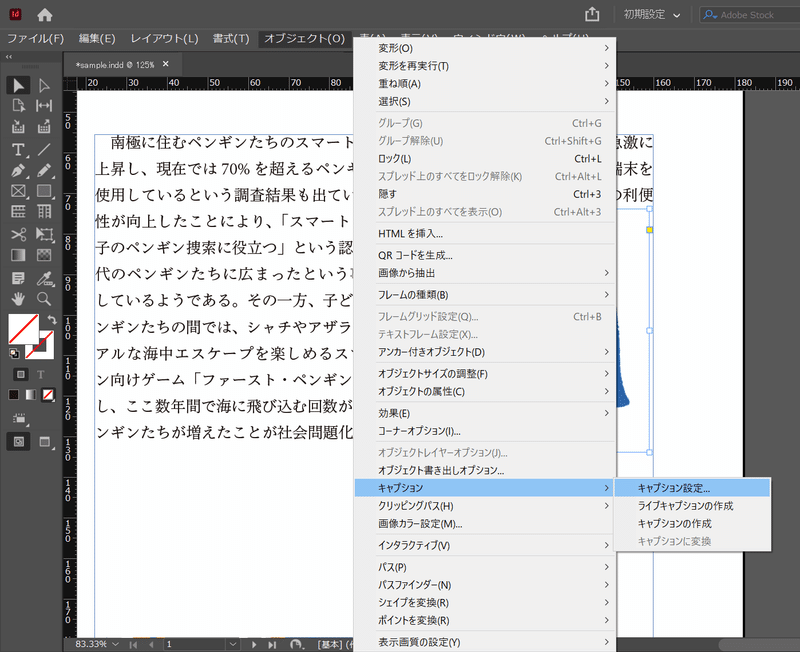Close the sample.indd document tab
Viewport: 800px width, 652px height.
(165, 64)
